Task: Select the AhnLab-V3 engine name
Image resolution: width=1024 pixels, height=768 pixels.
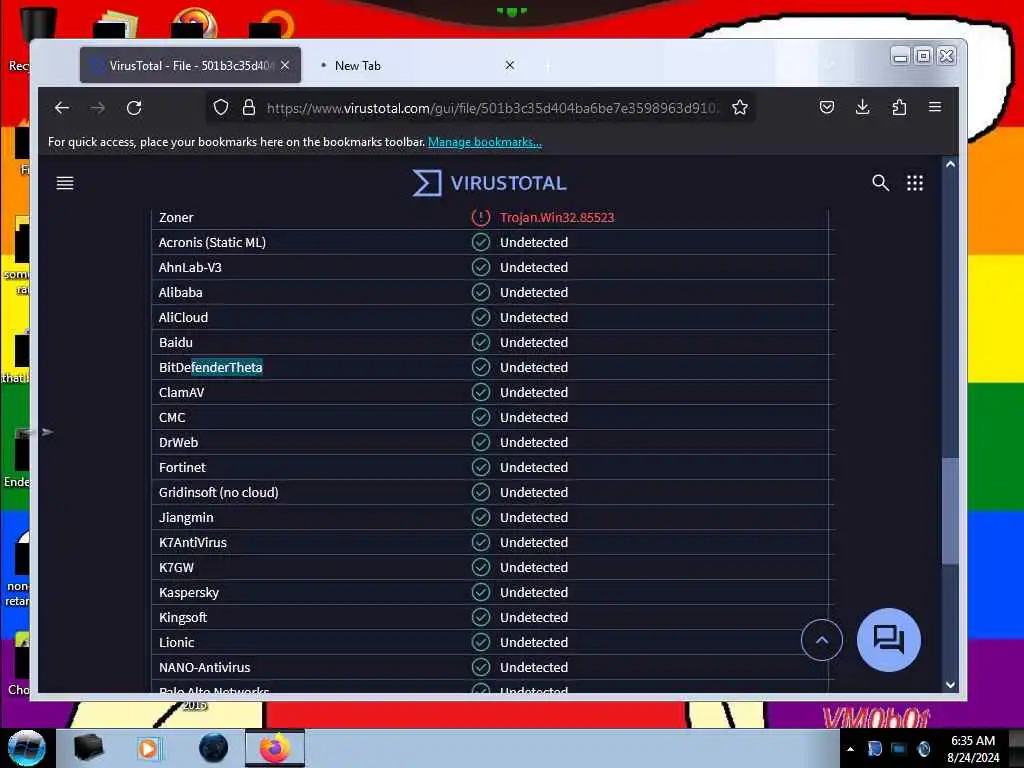Action: tap(190, 268)
